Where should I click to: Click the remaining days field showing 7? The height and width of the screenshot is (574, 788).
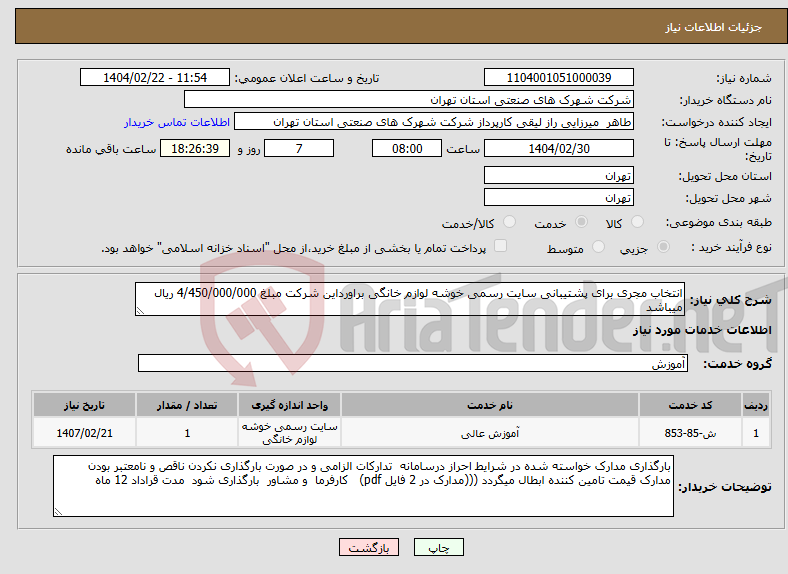click(x=299, y=148)
